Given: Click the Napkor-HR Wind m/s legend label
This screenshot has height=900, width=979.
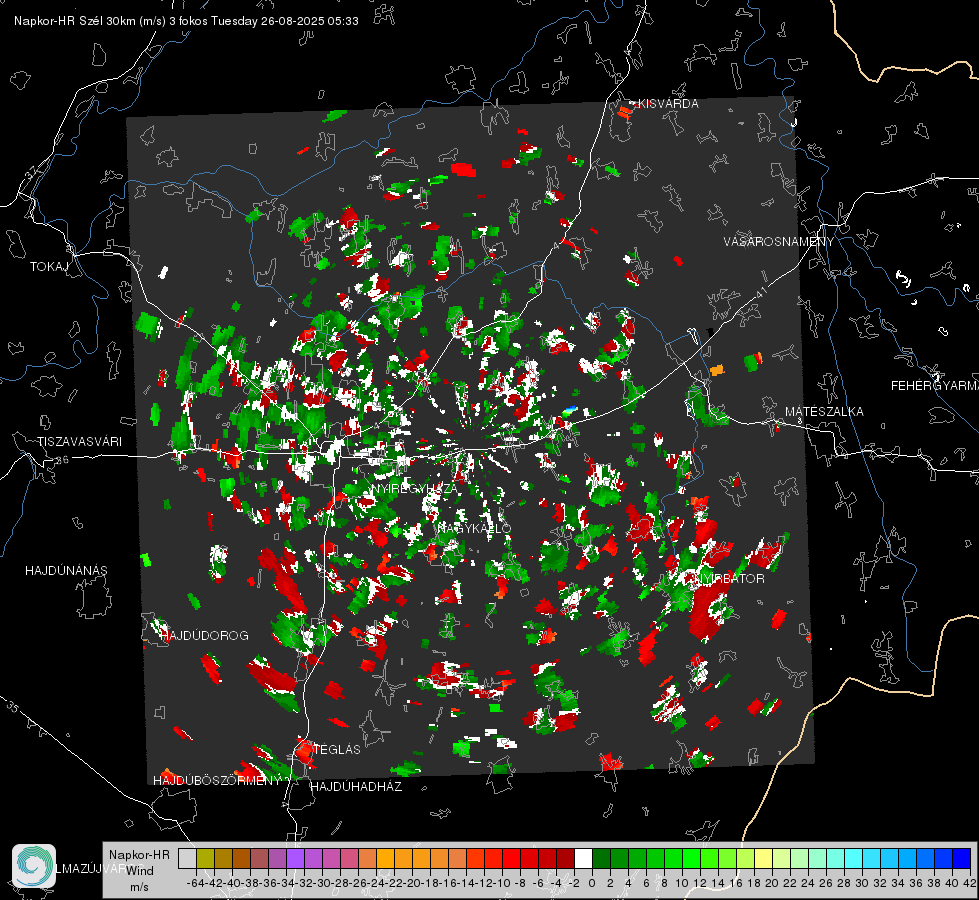Looking at the screenshot, I should coord(139,871).
